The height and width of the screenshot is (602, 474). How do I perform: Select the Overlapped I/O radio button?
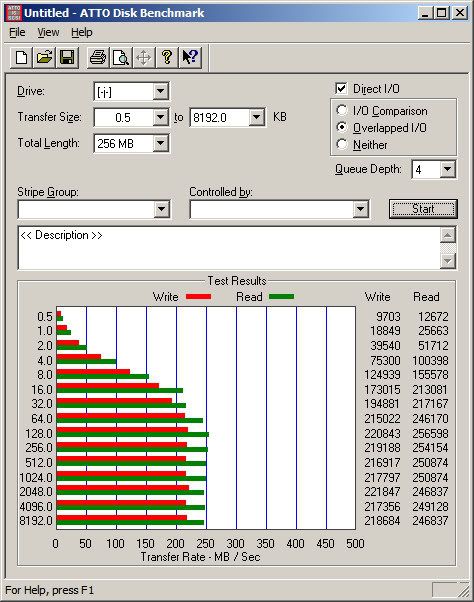click(x=341, y=127)
